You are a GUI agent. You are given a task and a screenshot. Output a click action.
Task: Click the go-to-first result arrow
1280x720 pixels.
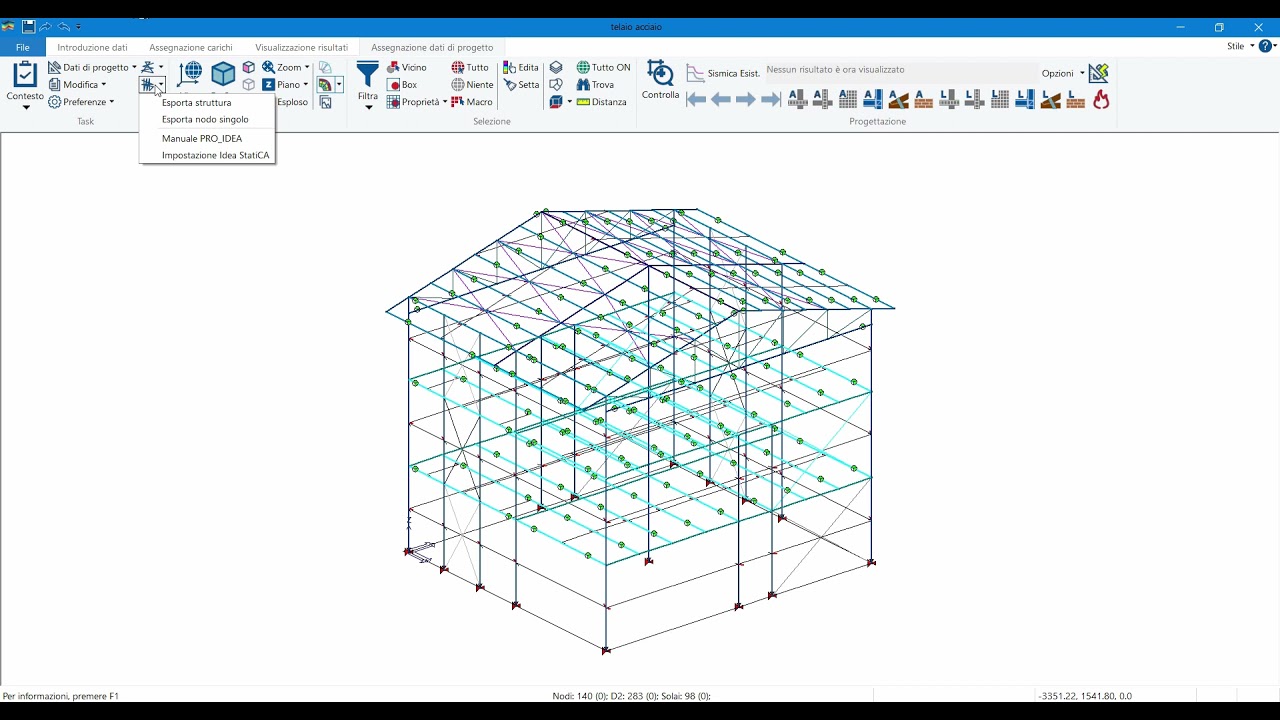point(697,99)
